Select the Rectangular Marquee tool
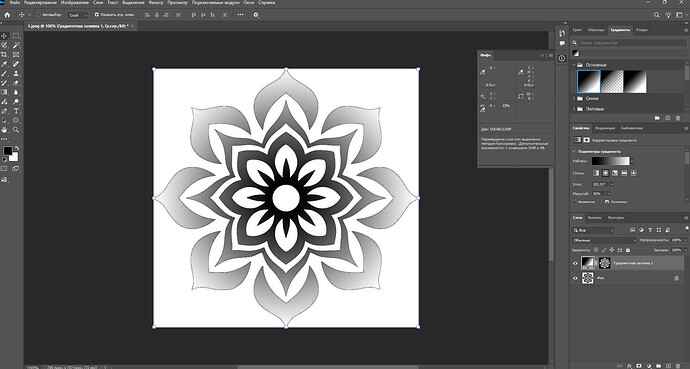Screen dimensions: 690x369 [16, 36]
